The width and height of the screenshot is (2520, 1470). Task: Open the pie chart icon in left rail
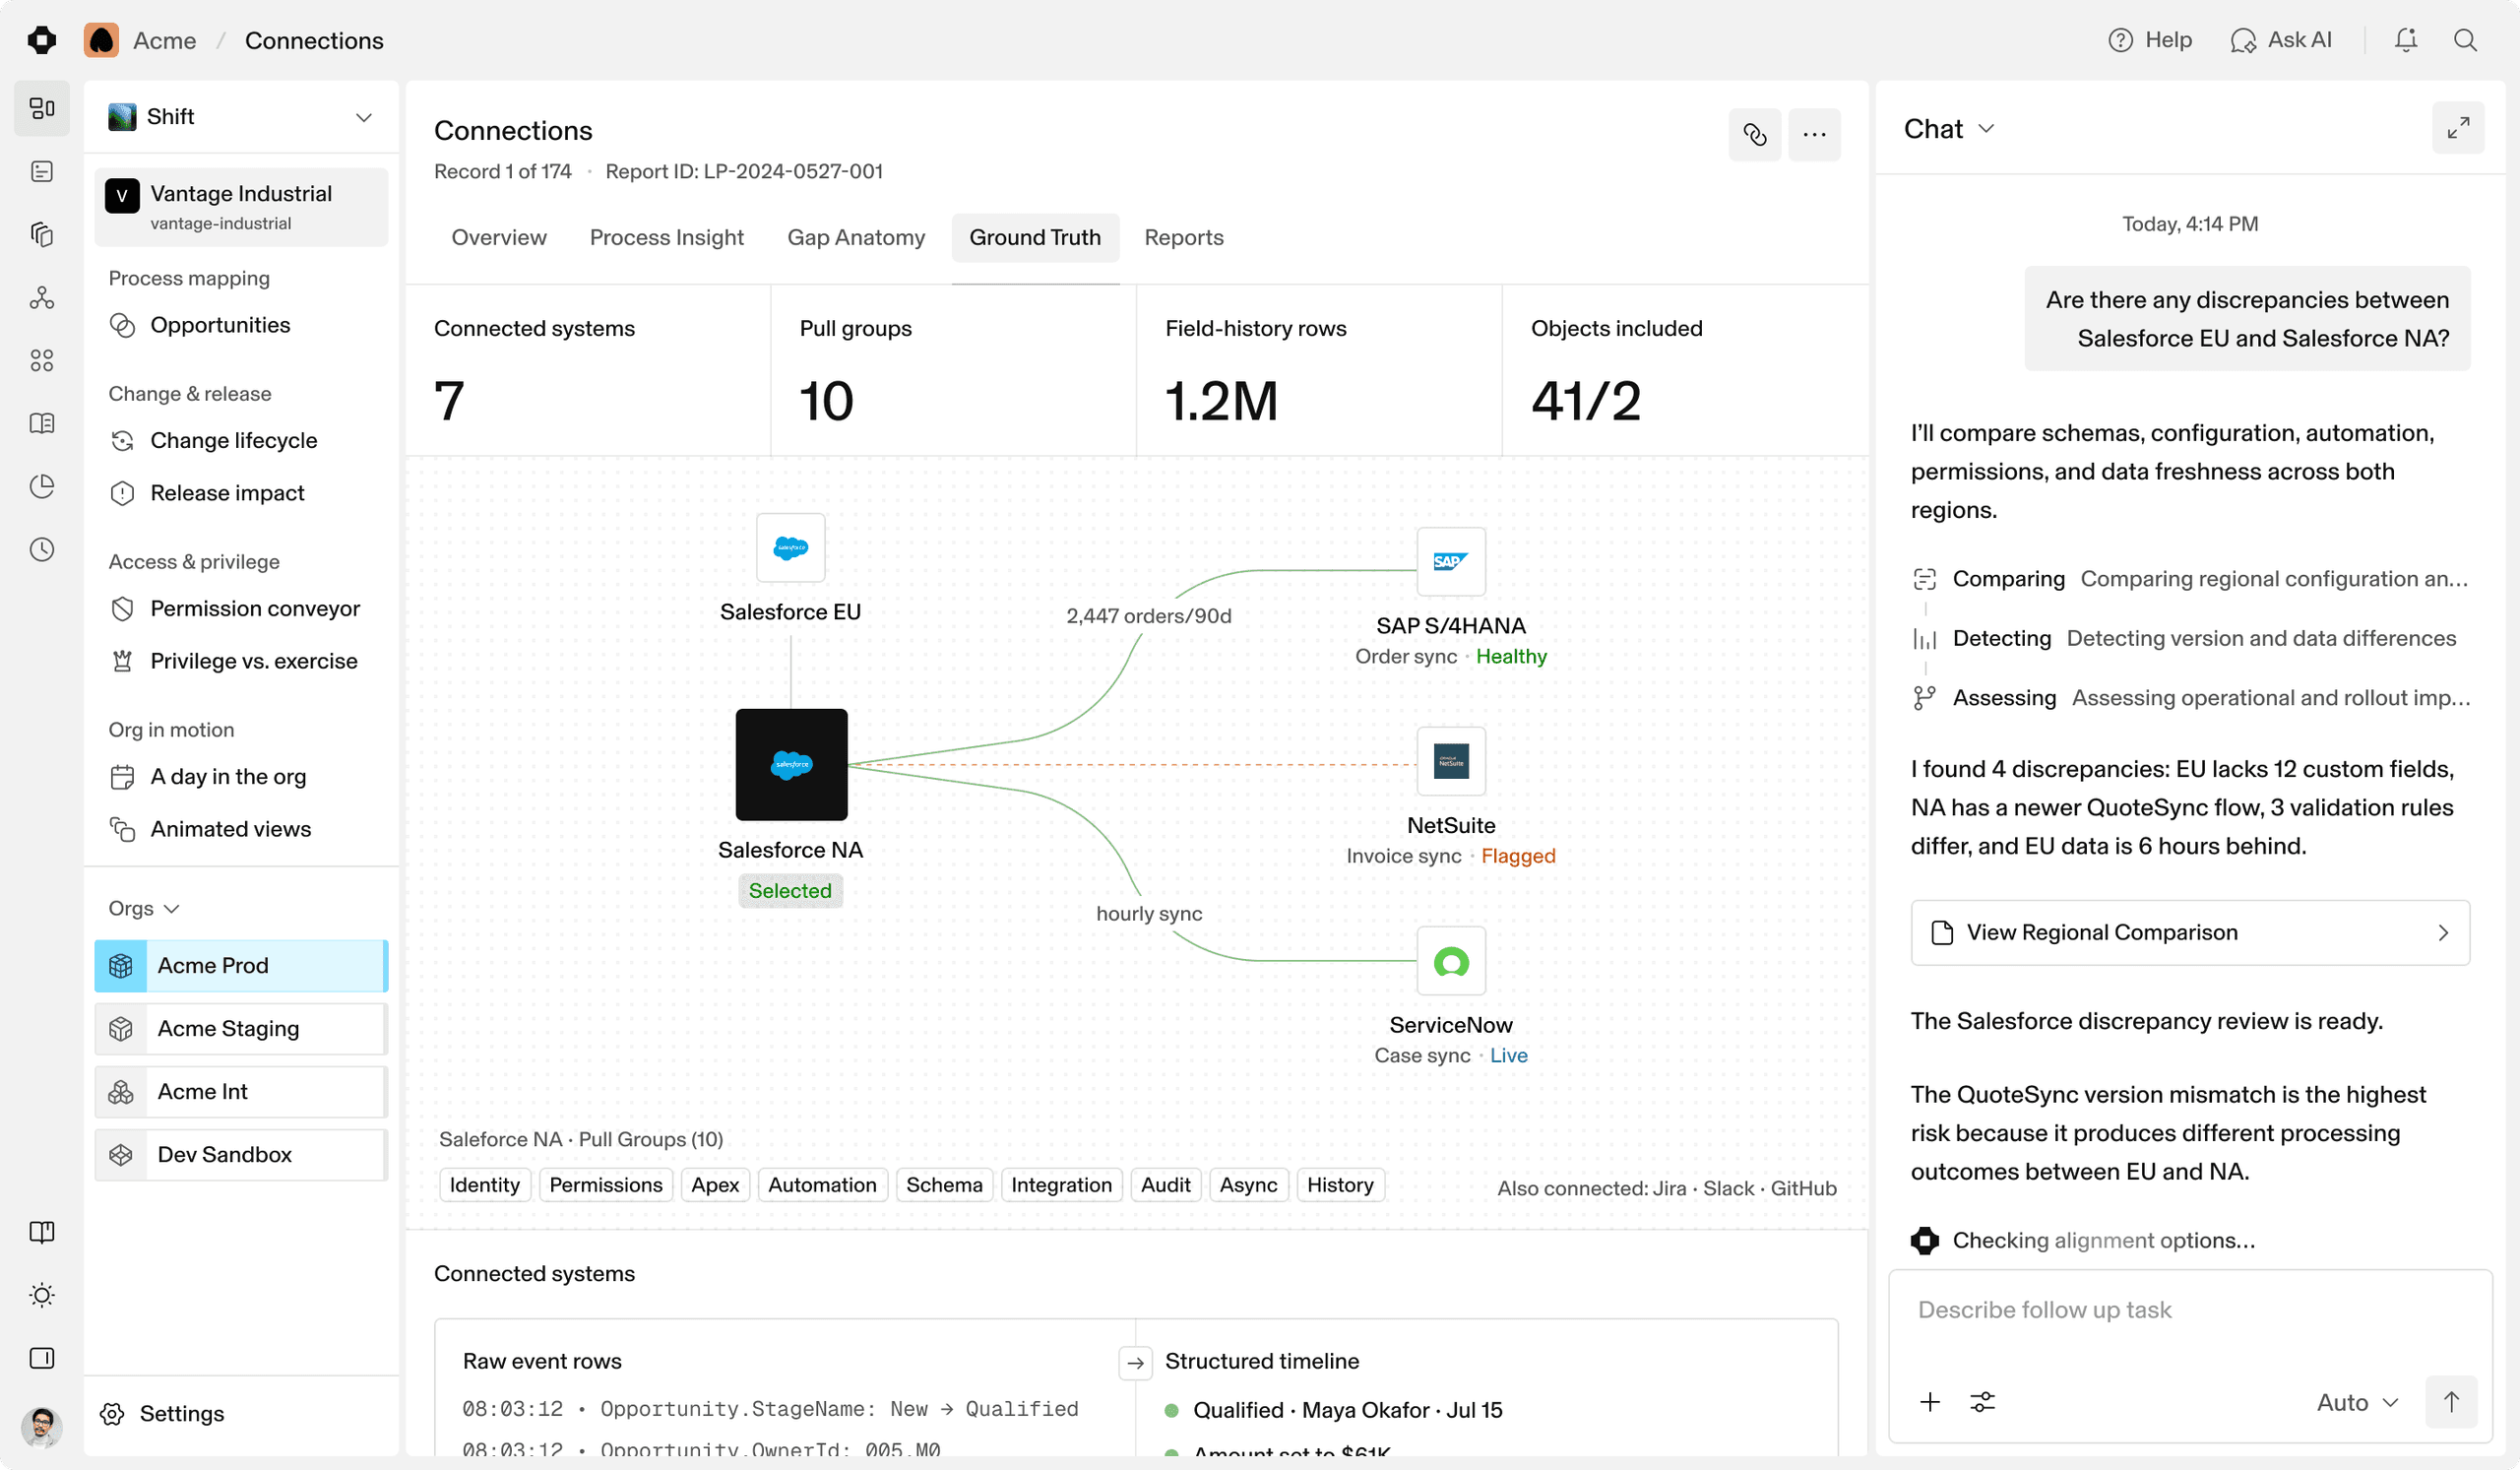(42, 486)
